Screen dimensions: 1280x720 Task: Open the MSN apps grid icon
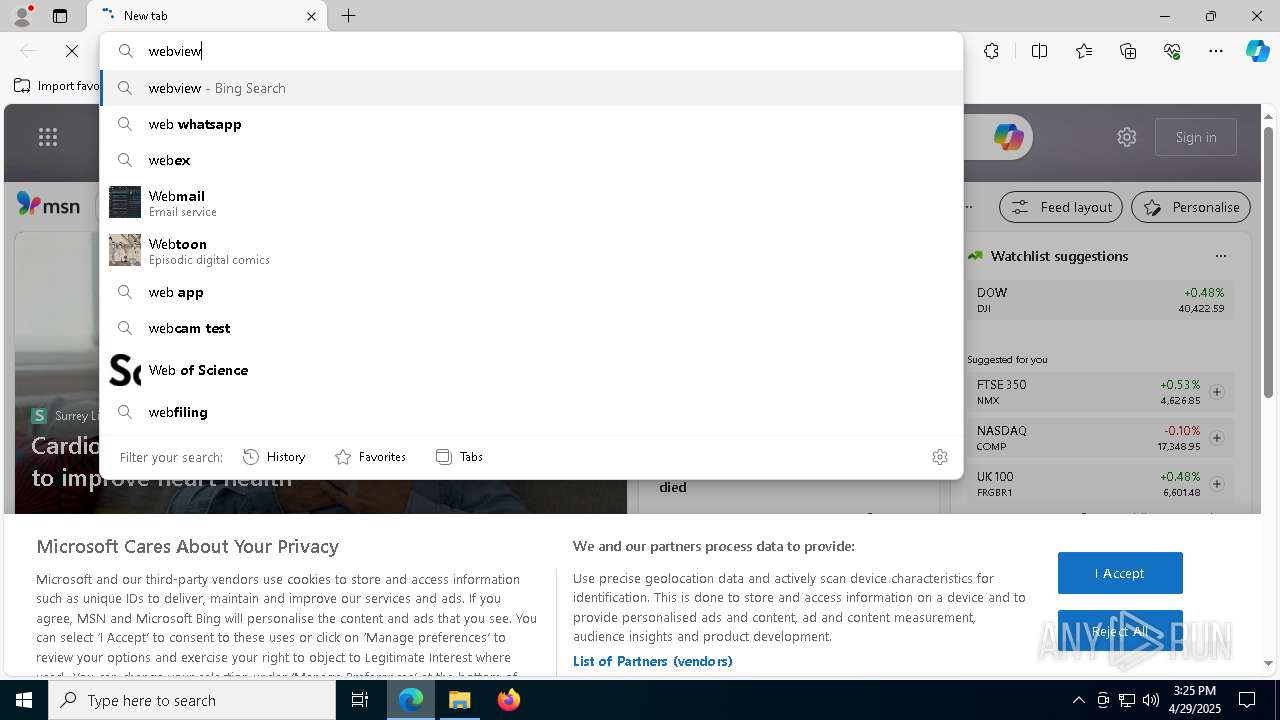click(x=48, y=137)
